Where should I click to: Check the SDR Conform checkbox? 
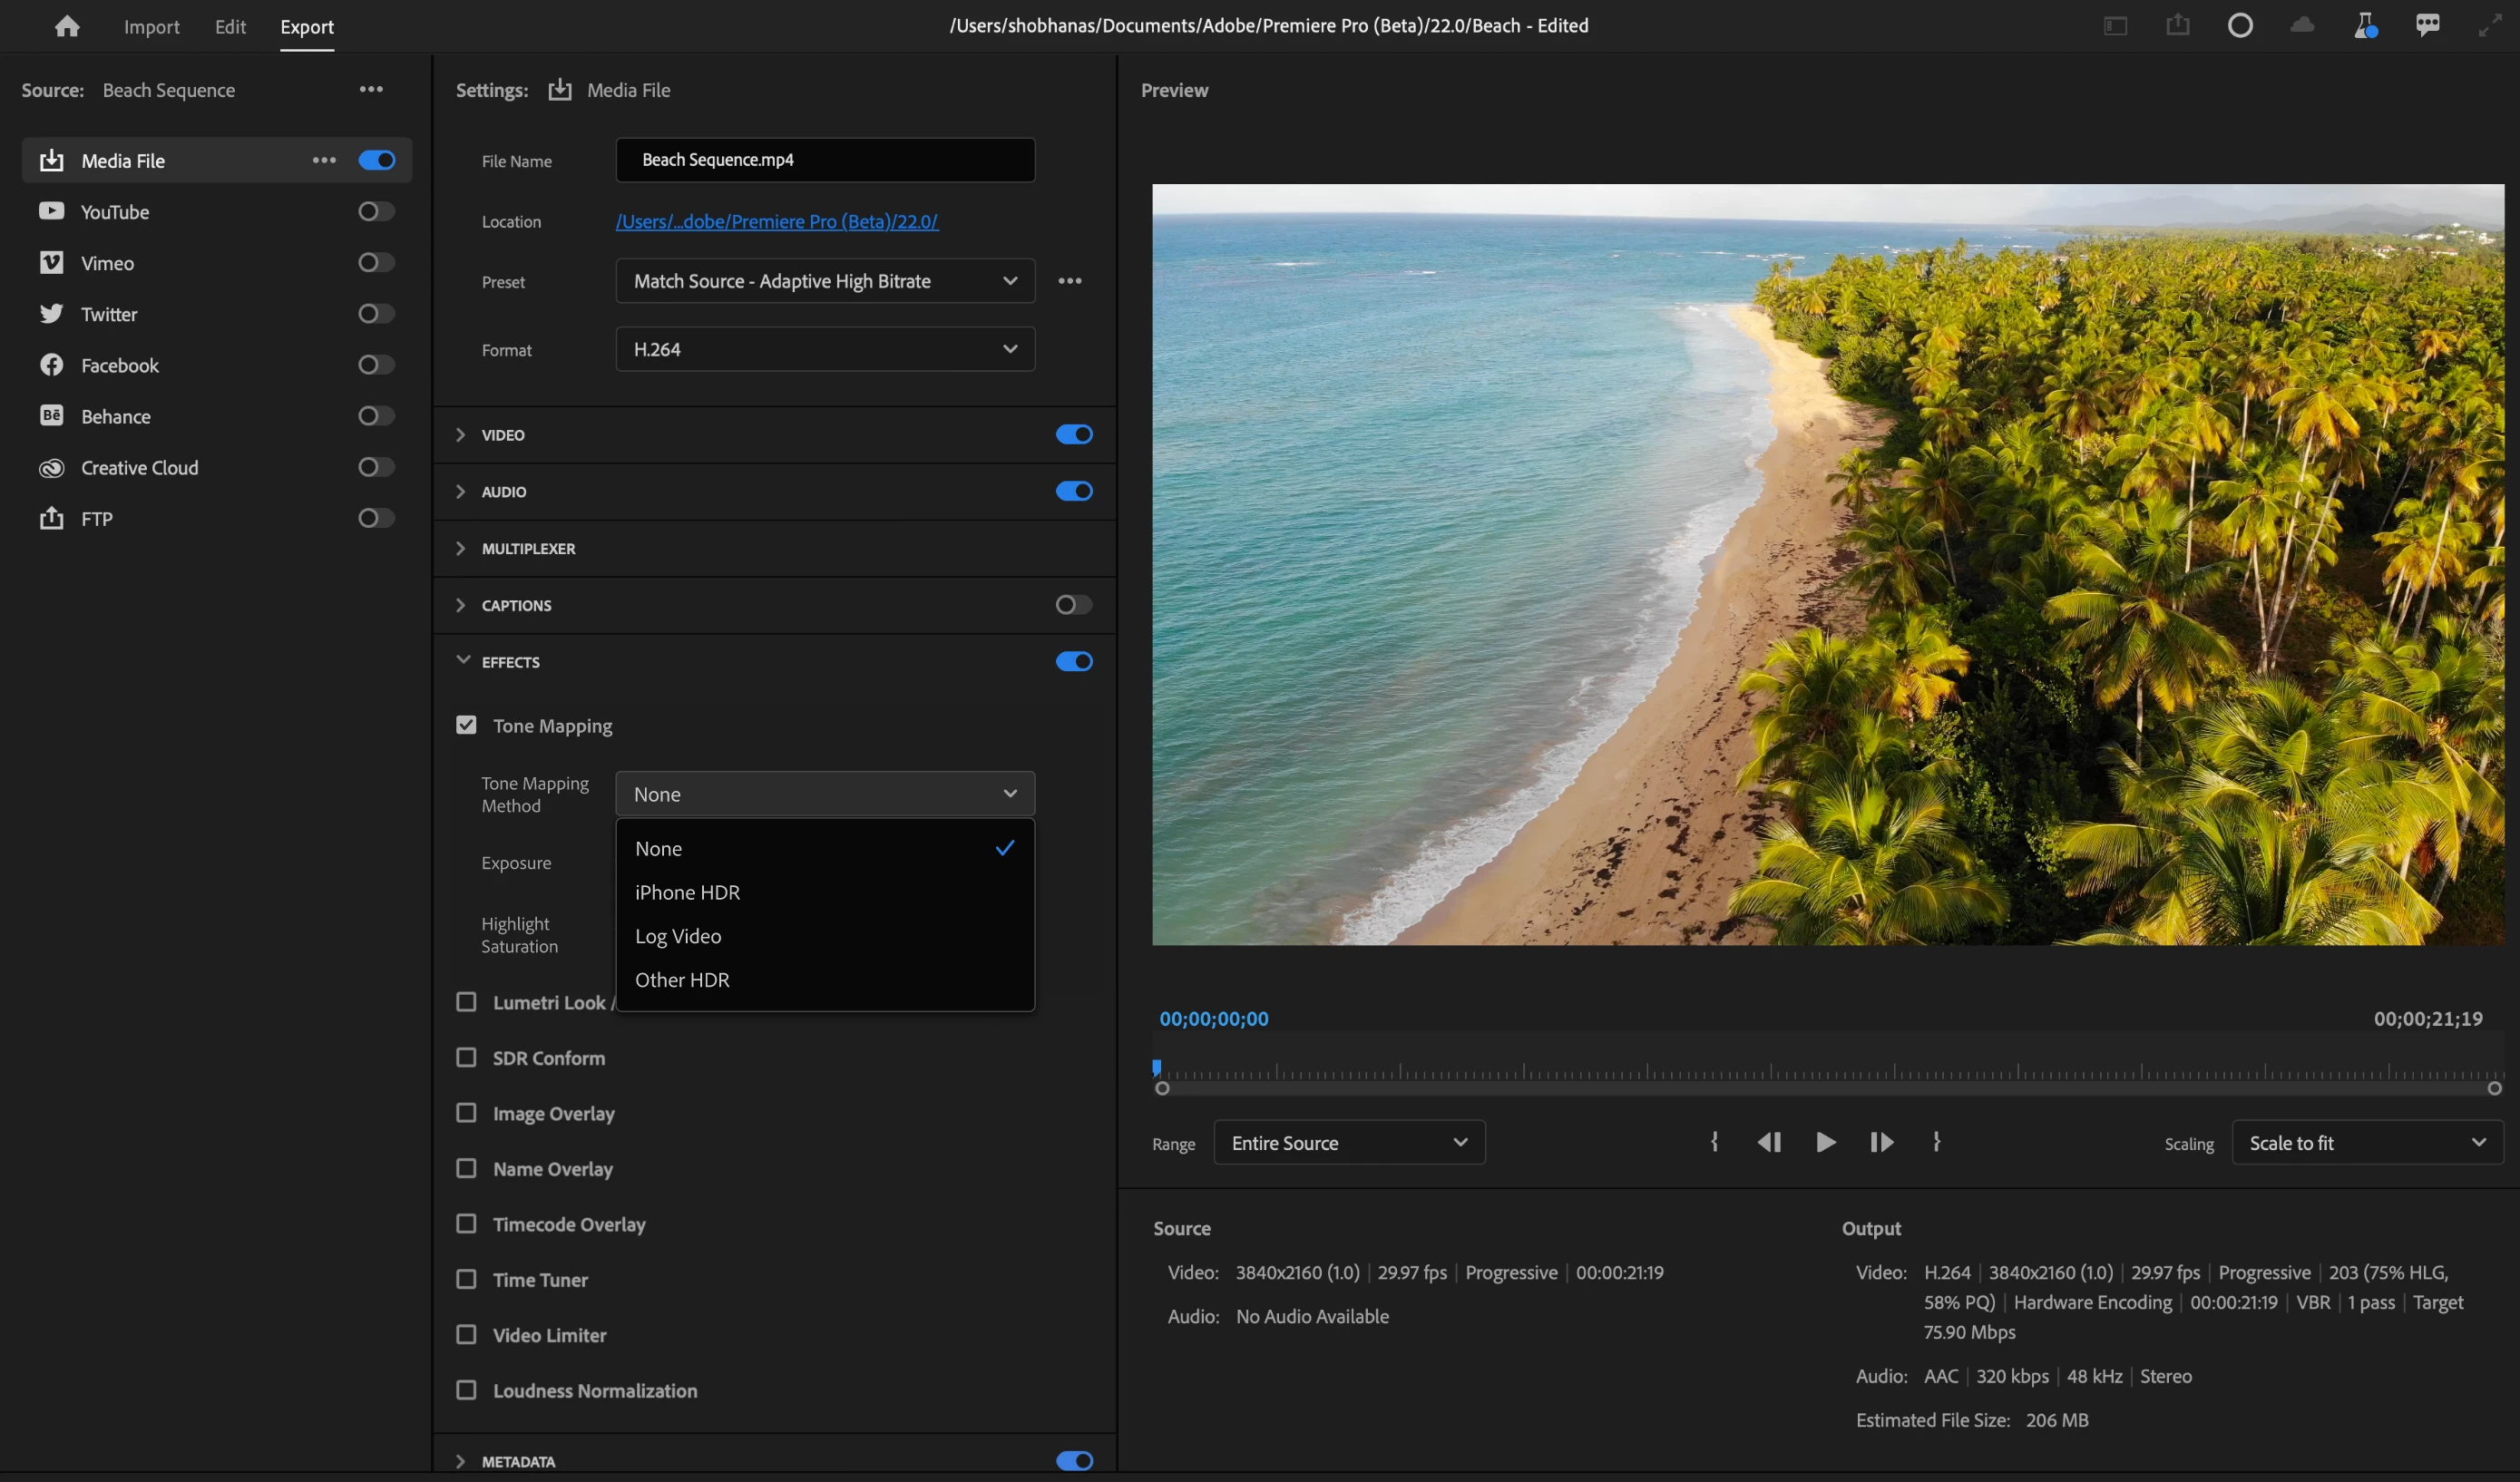click(x=466, y=1058)
